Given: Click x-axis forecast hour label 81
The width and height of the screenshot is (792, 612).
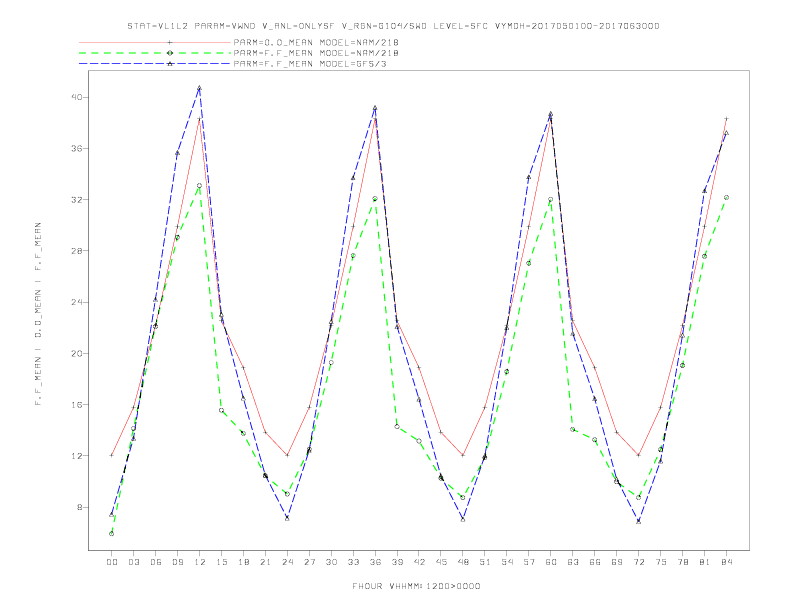Looking at the screenshot, I should pos(705,562).
